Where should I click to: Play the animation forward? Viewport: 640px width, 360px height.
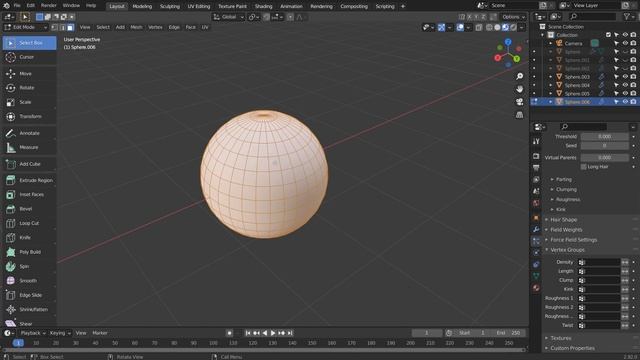[x=273, y=333]
